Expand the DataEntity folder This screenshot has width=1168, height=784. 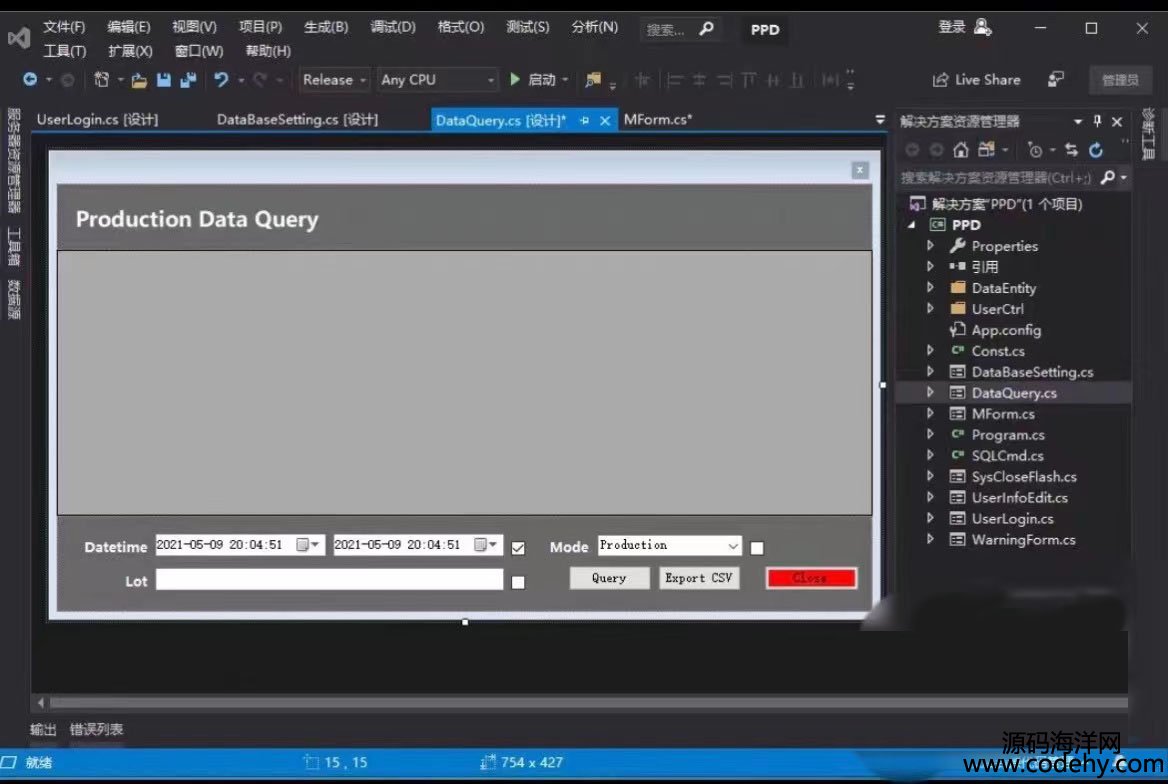pyautogui.click(x=930, y=287)
